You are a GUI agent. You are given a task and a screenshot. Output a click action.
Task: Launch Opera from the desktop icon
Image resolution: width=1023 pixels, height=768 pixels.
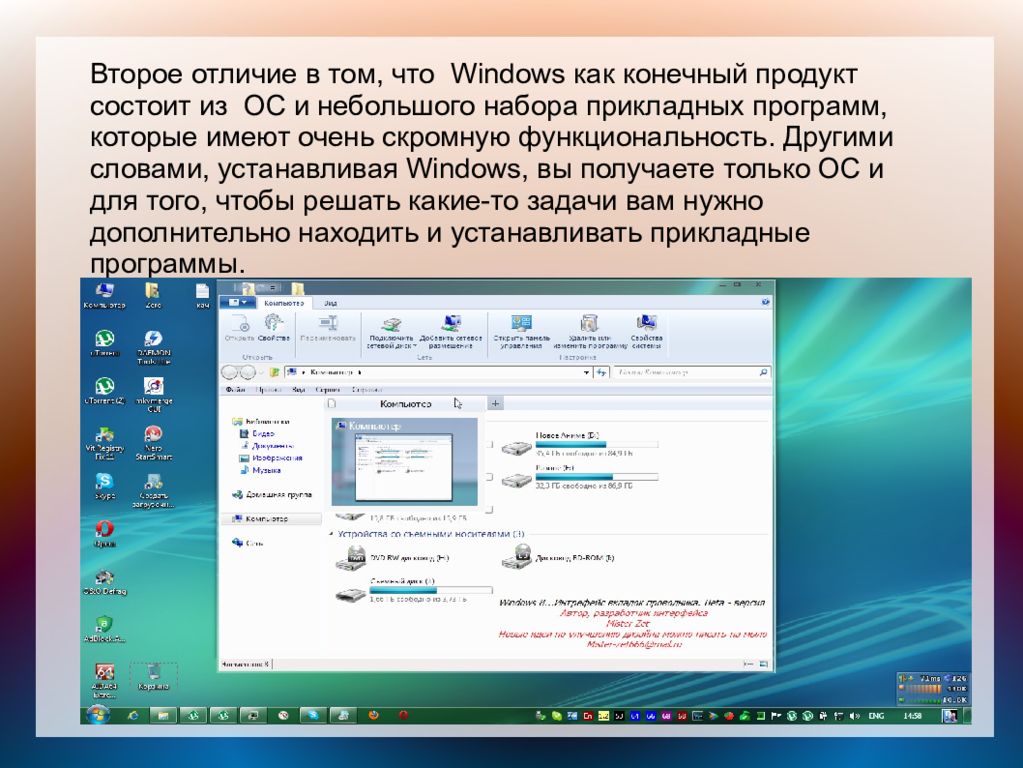click(104, 534)
